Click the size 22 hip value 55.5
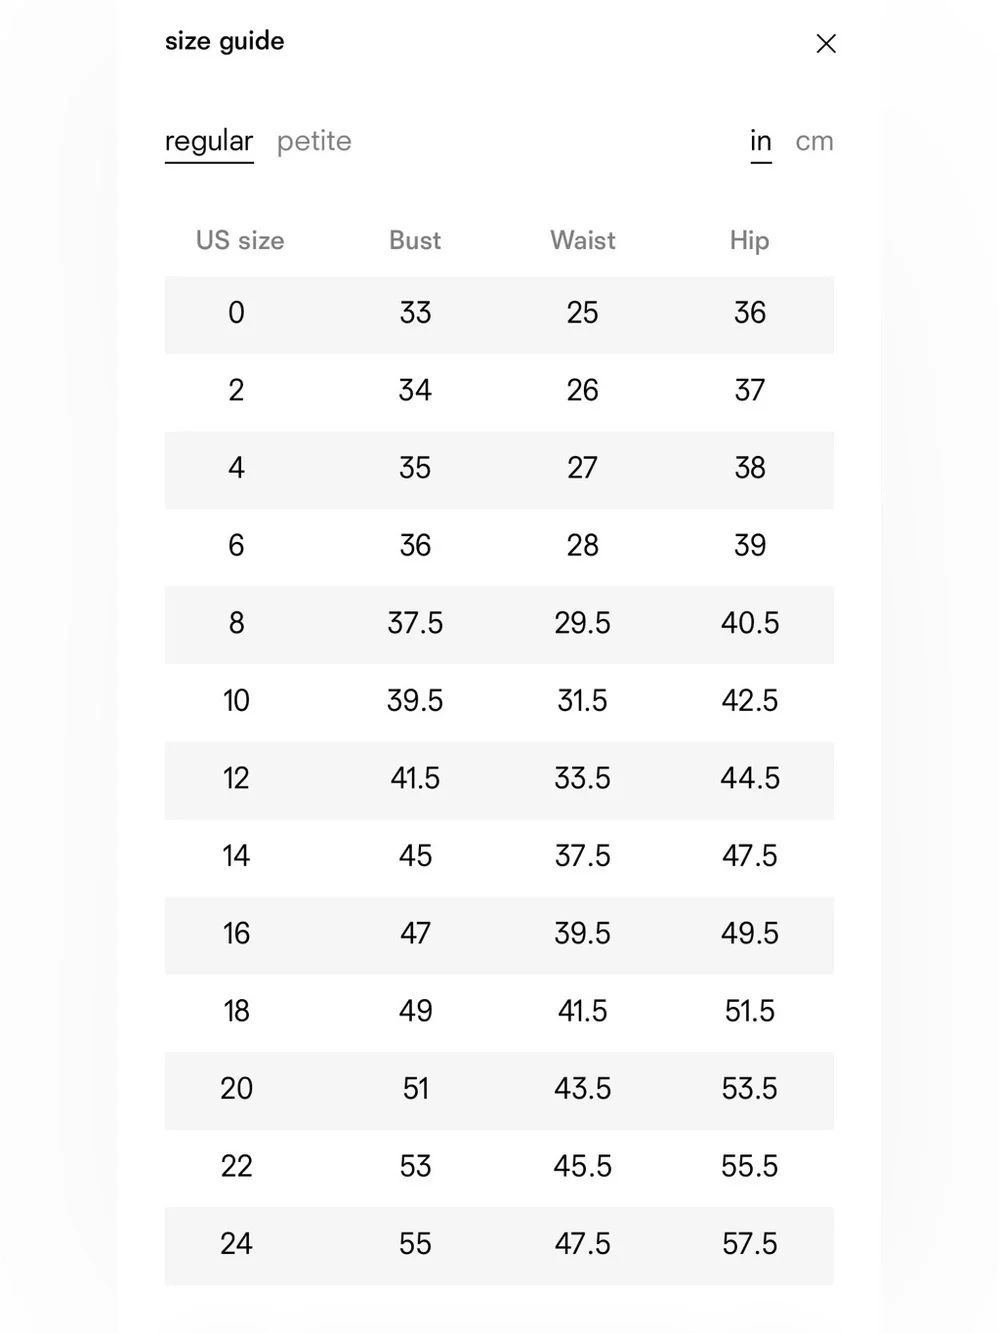The width and height of the screenshot is (999, 1333). point(749,1166)
